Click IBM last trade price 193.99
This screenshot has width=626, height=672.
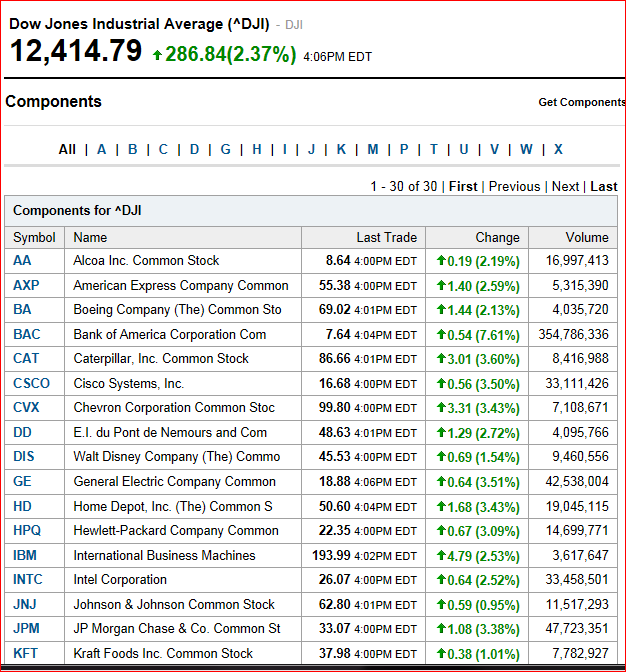pyautogui.click(x=331, y=555)
